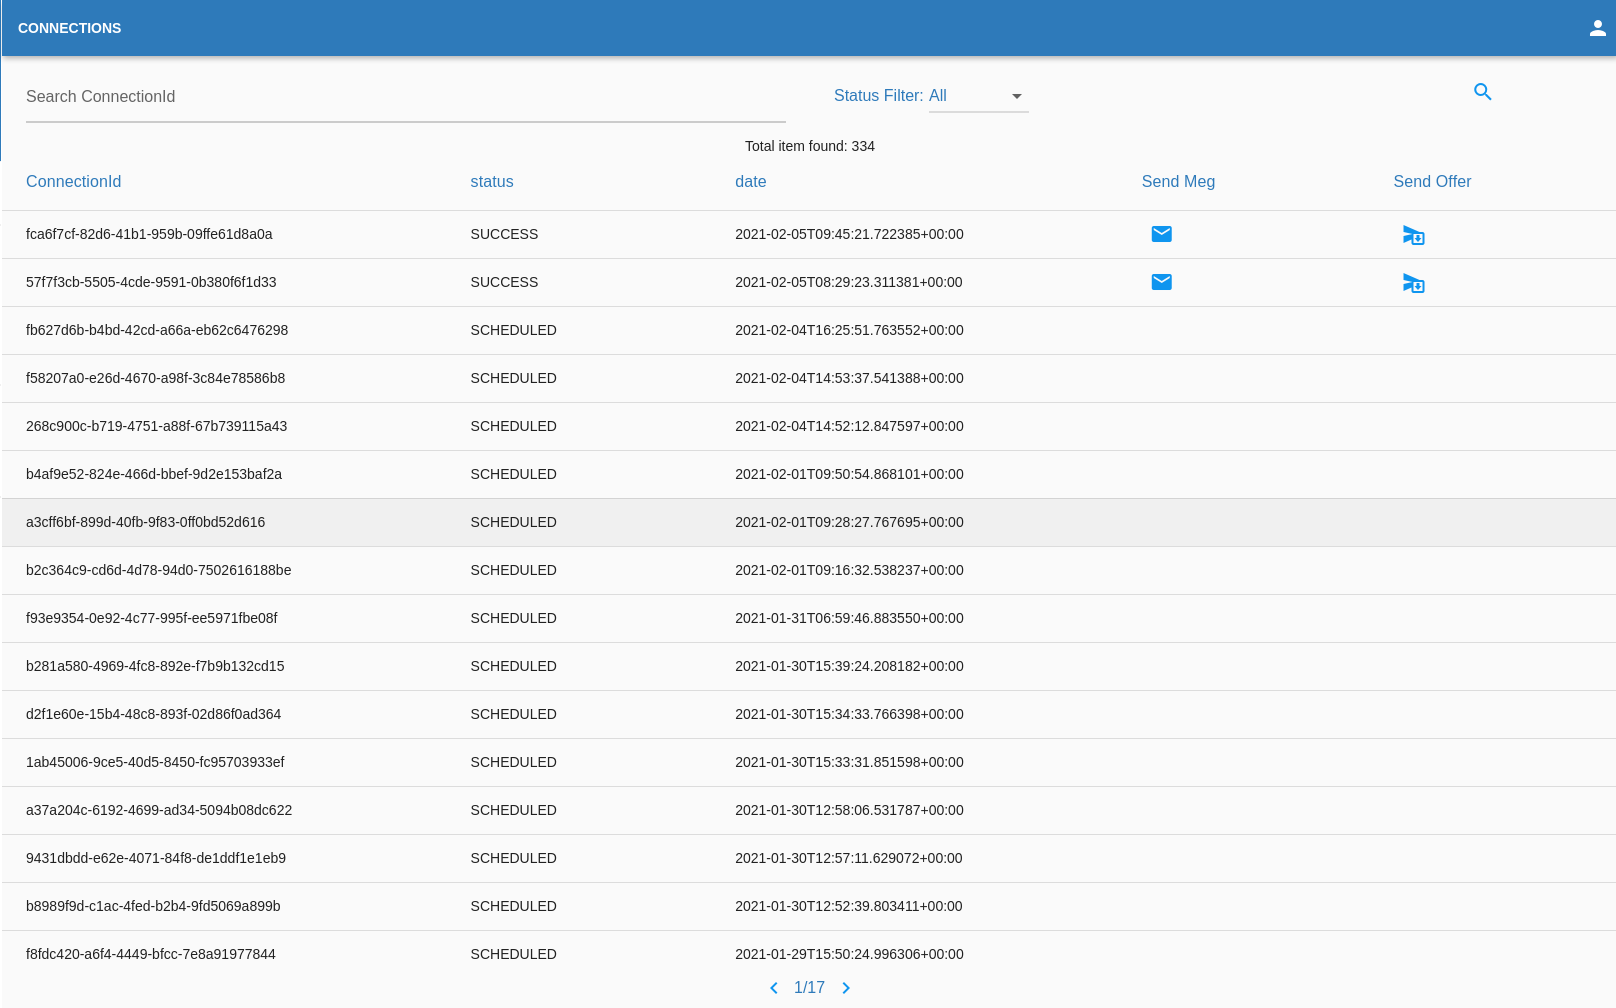The width and height of the screenshot is (1616, 1008).
Task: Select connection b8989f9d-c1ac-4fed-b2b4-9fd5069a899b
Action: (x=153, y=906)
